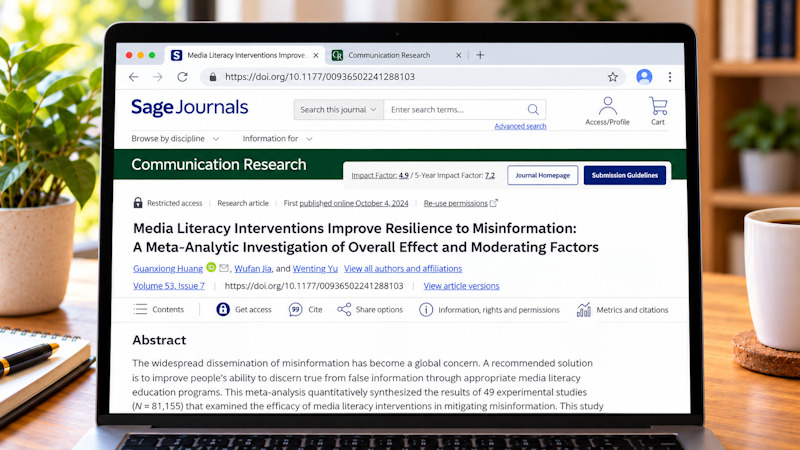Image resolution: width=800 pixels, height=450 pixels.
Task: Click the View article versions link
Action: [x=461, y=286]
